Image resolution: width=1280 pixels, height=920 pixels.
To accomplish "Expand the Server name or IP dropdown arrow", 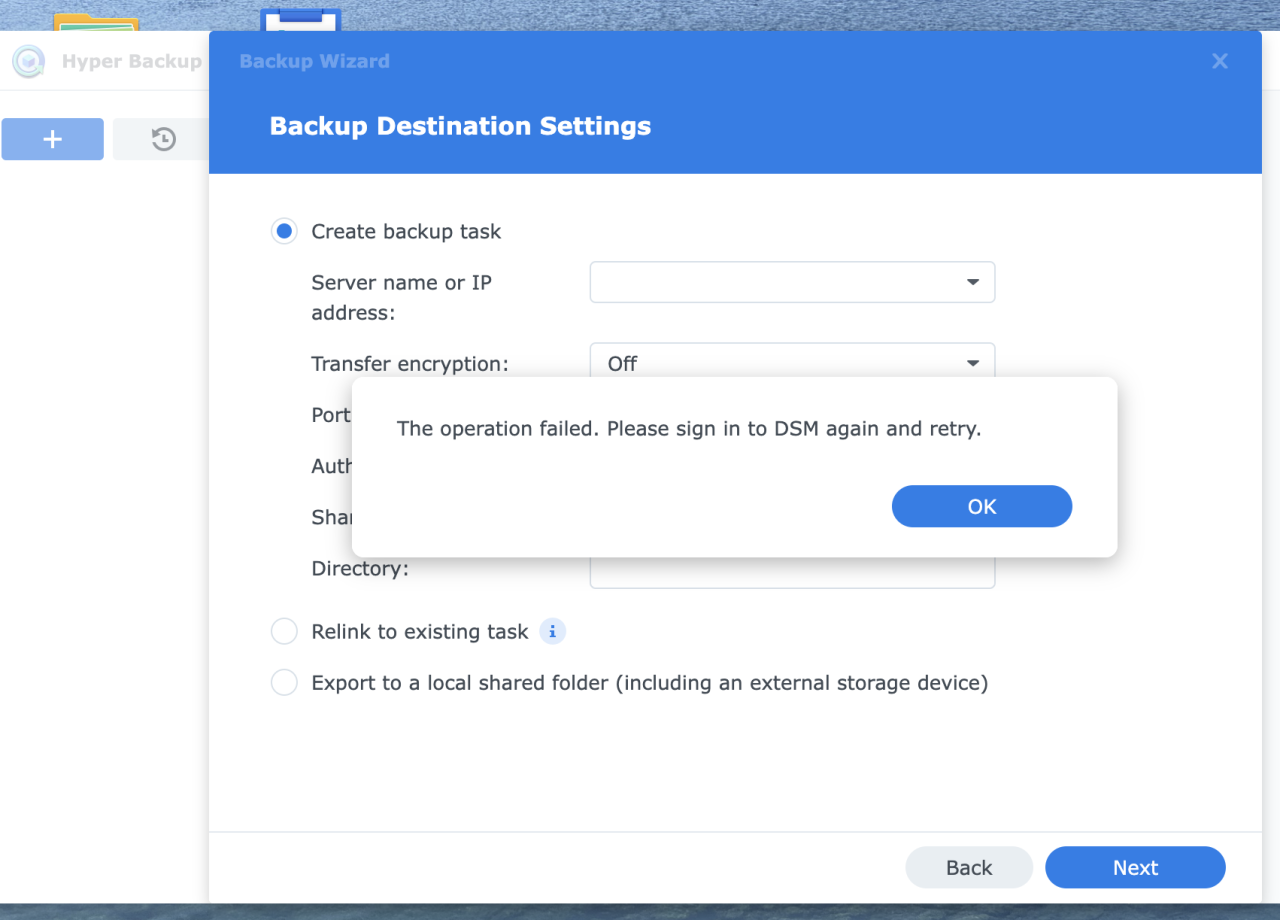I will pos(971,282).
